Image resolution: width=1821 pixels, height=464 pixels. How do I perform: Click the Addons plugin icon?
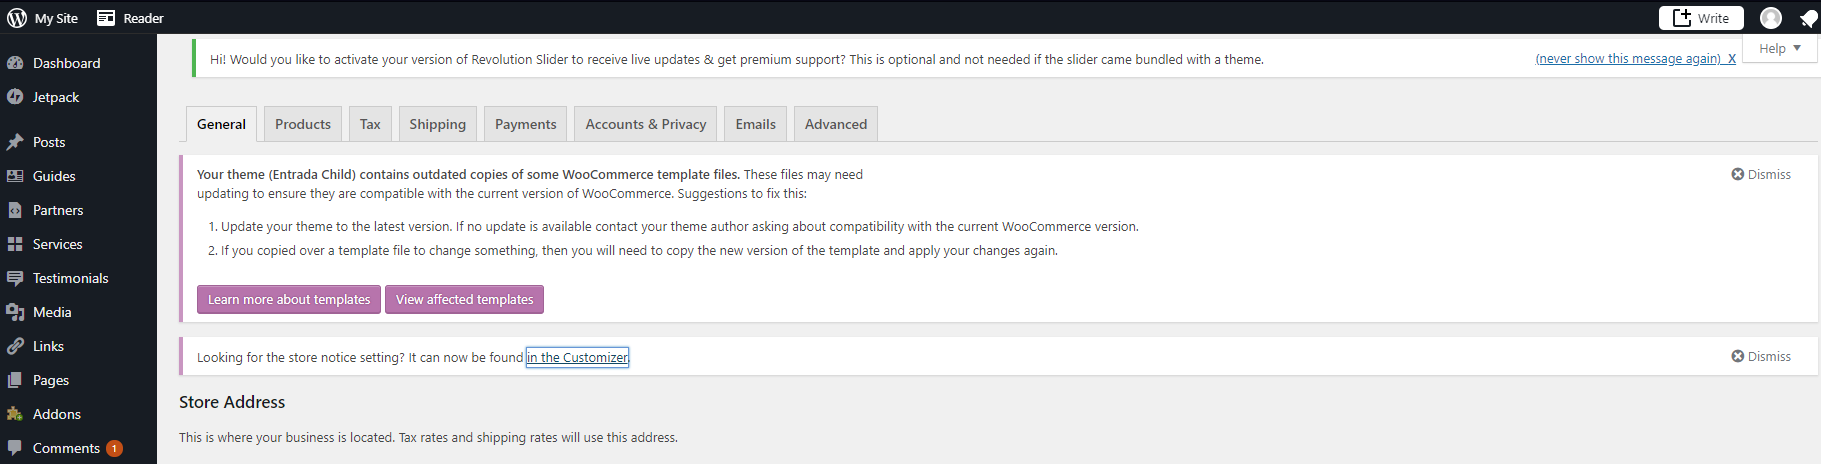[15, 414]
